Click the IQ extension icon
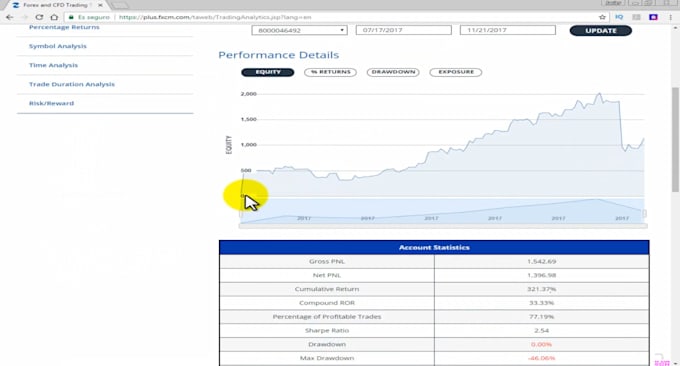Image resolution: width=680 pixels, height=366 pixels. click(x=619, y=17)
